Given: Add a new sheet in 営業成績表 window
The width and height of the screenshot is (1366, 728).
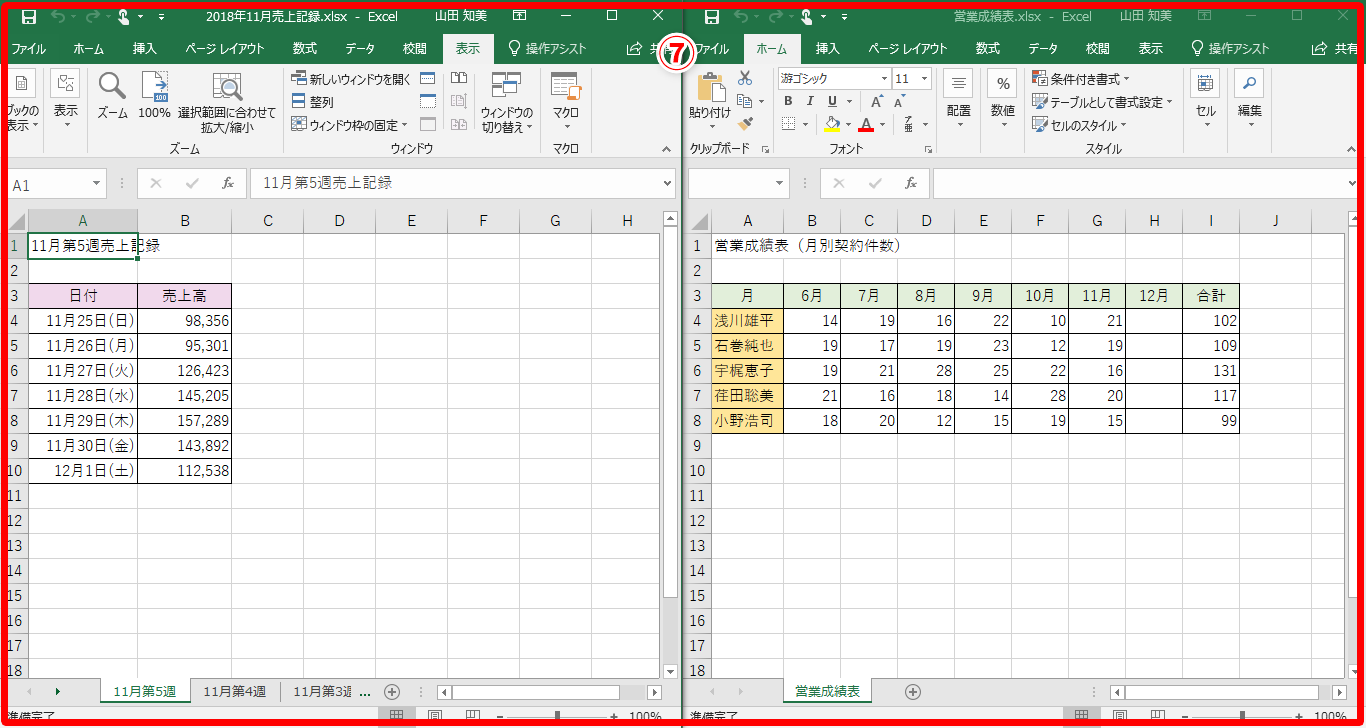Looking at the screenshot, I should 912,692.
